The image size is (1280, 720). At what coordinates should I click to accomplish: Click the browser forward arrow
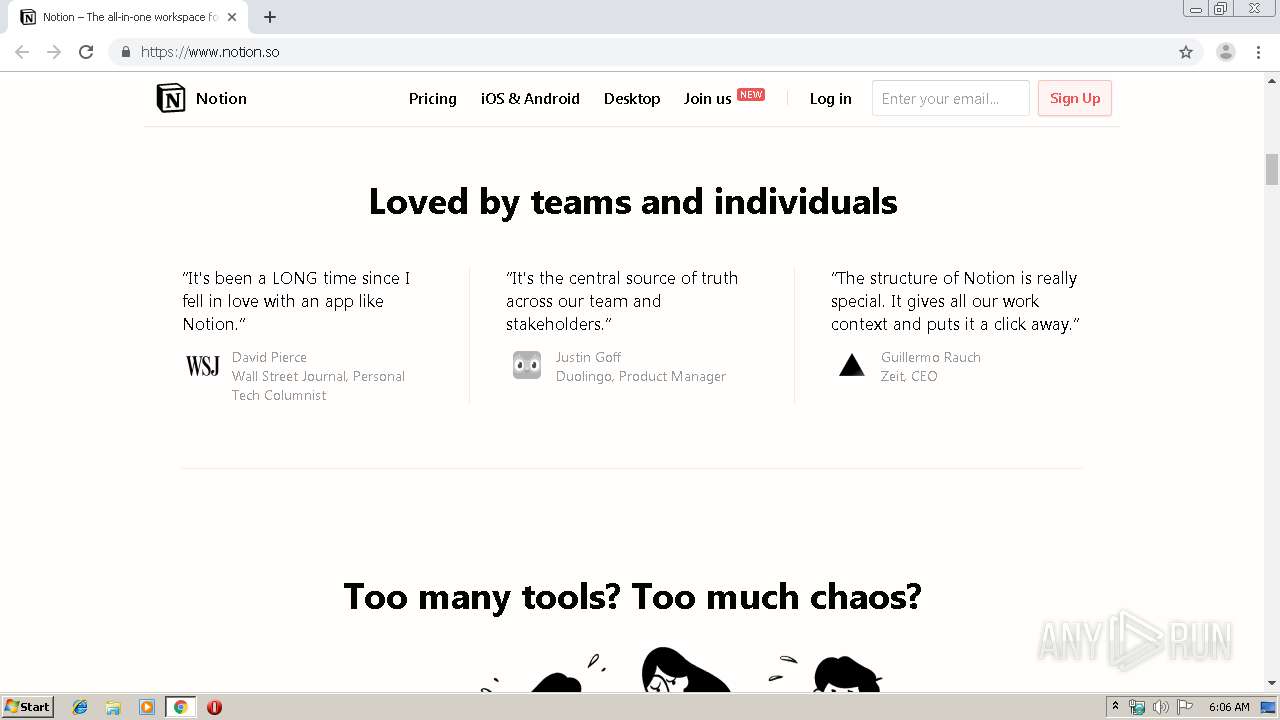[54, 52]
